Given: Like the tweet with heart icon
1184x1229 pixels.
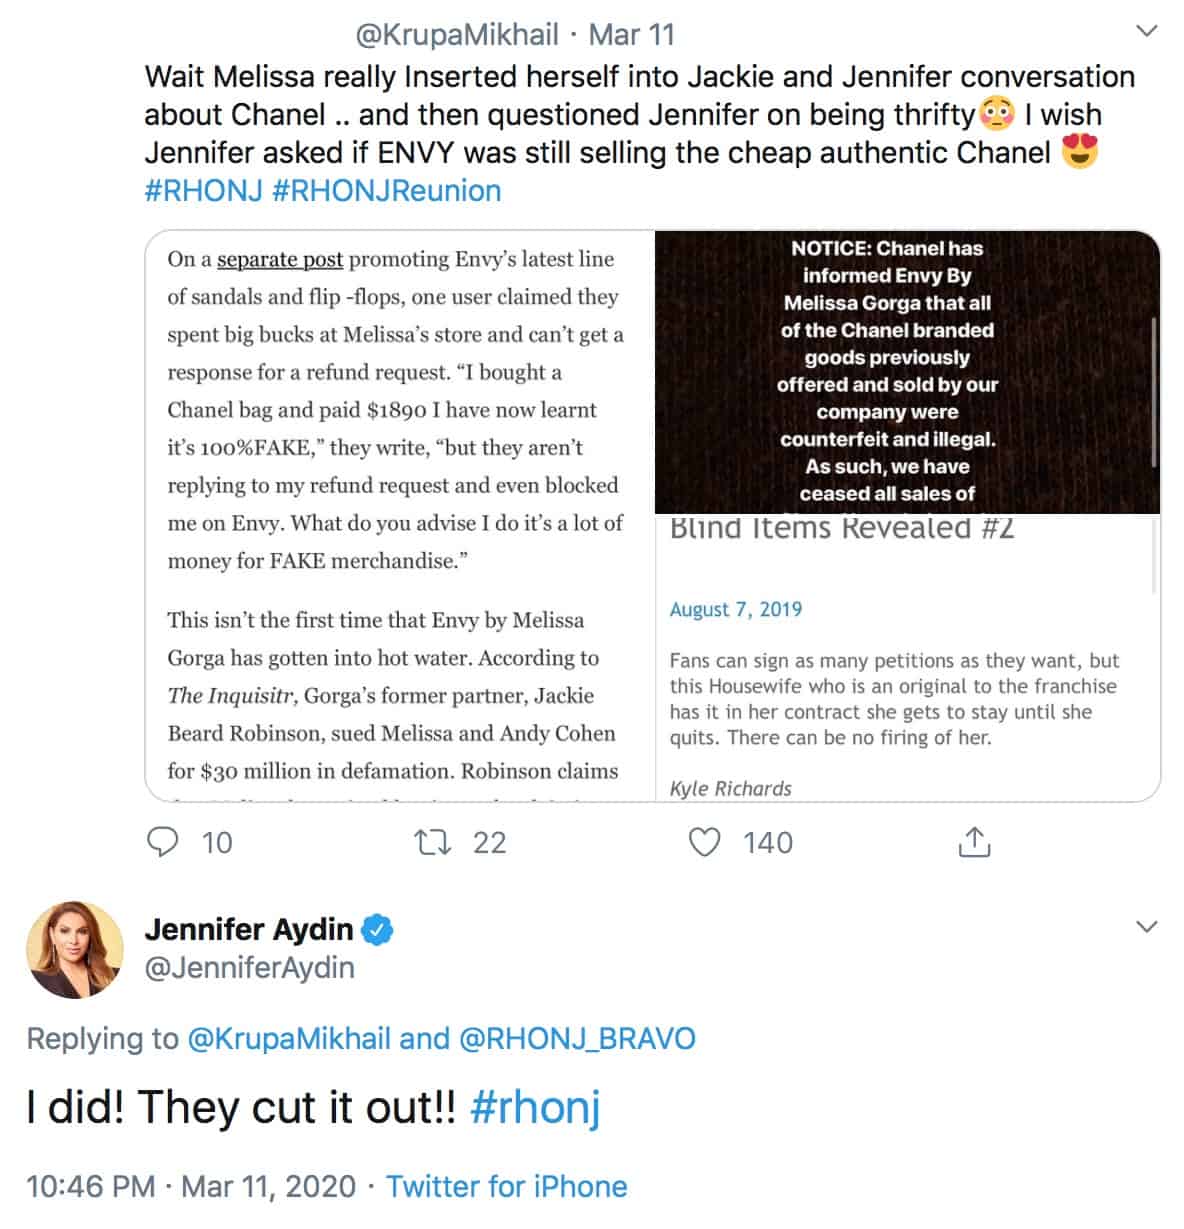Looking at the screenshot, I should tap(706, 843).
